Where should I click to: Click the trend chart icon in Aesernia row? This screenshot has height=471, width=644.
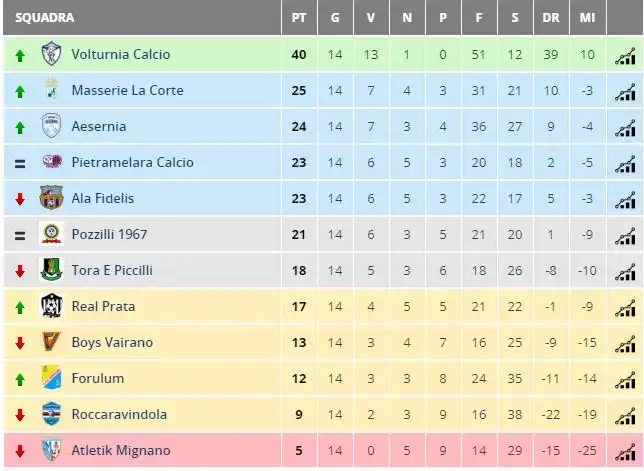pyautogui.click(x=625, y=129)
